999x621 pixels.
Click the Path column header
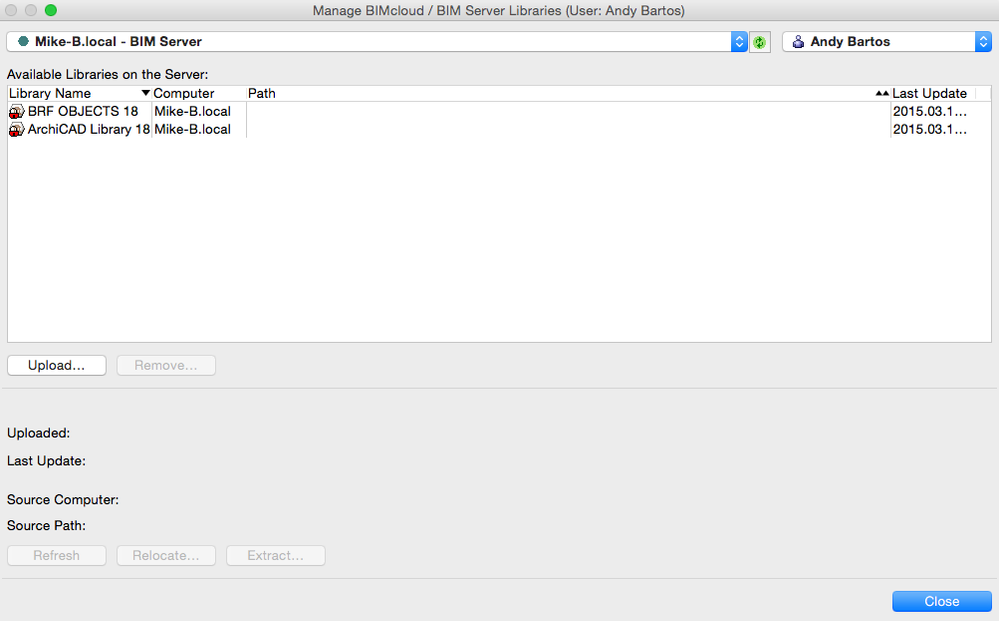(x=568, y=93)
